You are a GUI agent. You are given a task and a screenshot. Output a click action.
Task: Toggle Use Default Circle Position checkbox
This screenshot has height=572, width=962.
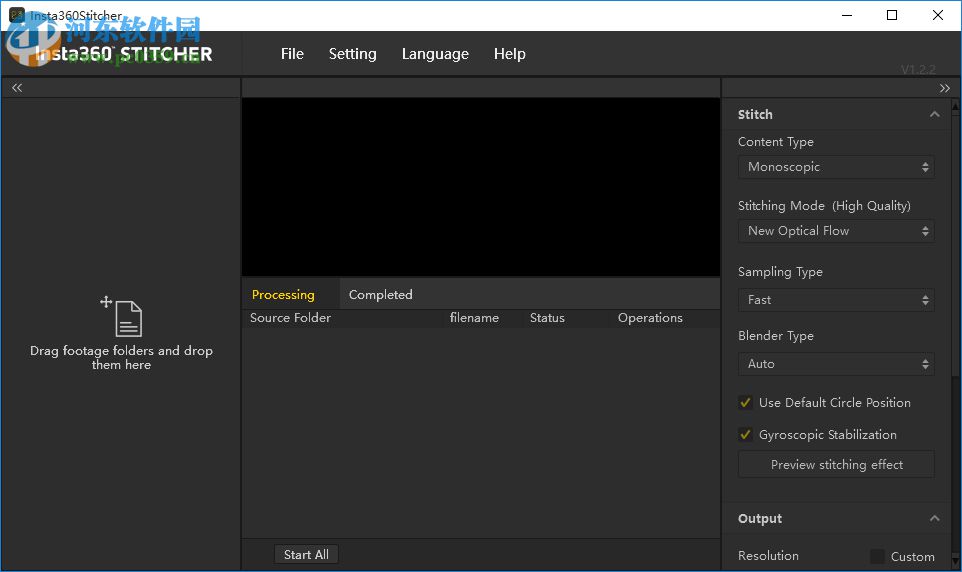[x=745, y=403]
